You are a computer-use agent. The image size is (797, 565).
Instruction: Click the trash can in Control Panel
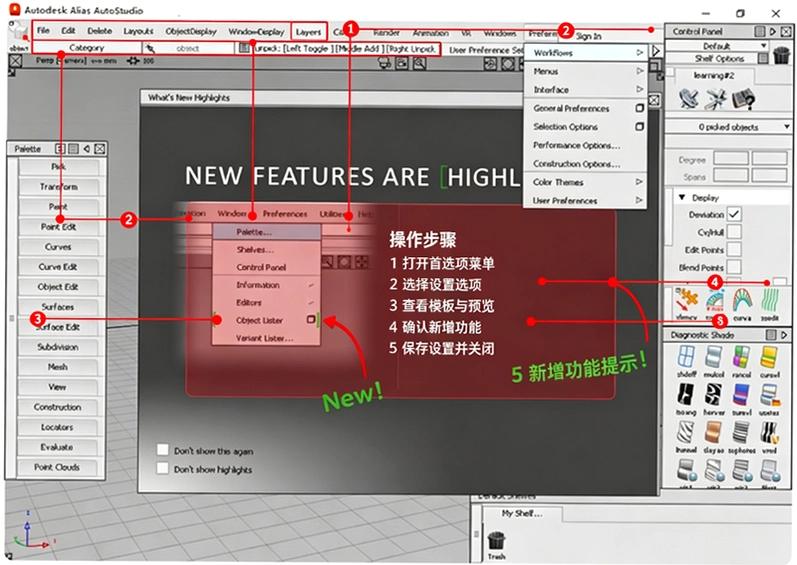(x=782, y=53)
